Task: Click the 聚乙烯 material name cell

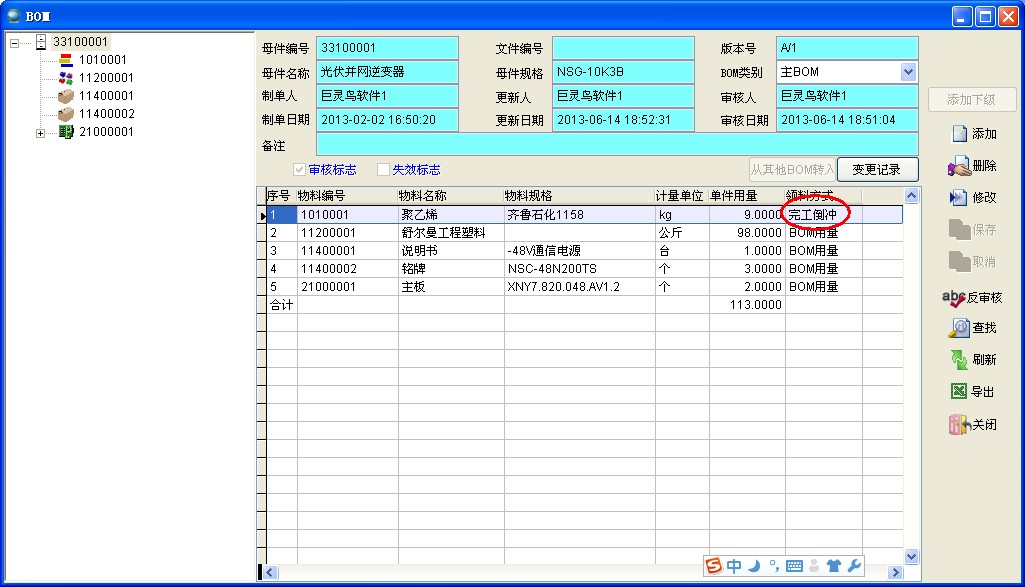Action: (x=451, y=214)
